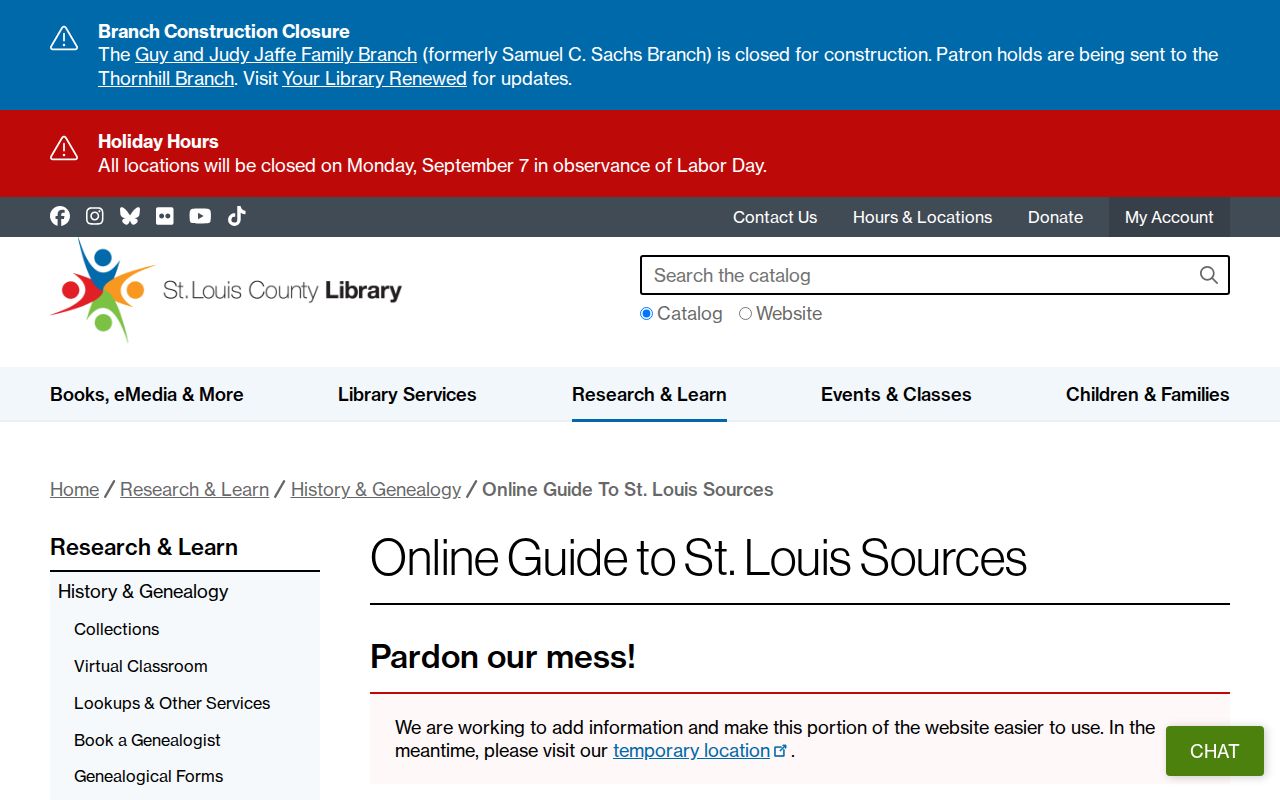This screenshot has height=800, width=1280.
Task: Open Lookups & Other Services in the sidebar
Action: click(172, 703)
